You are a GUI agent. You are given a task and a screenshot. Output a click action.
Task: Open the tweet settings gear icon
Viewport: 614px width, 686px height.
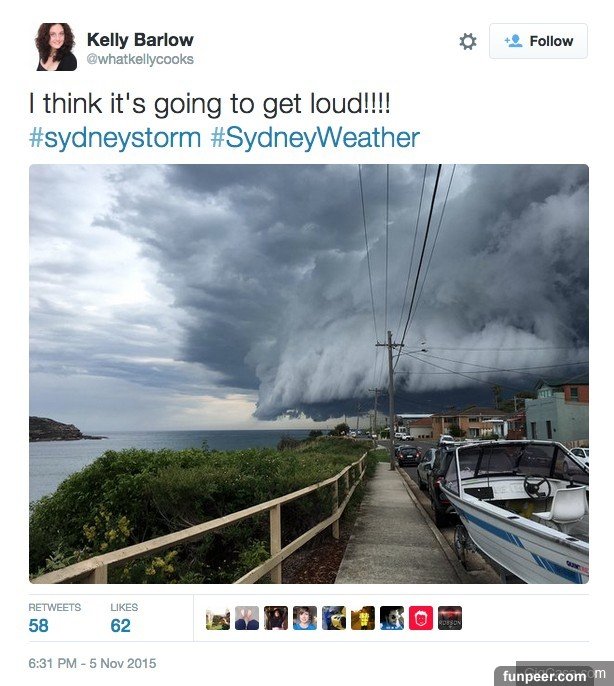pos(467,42)
